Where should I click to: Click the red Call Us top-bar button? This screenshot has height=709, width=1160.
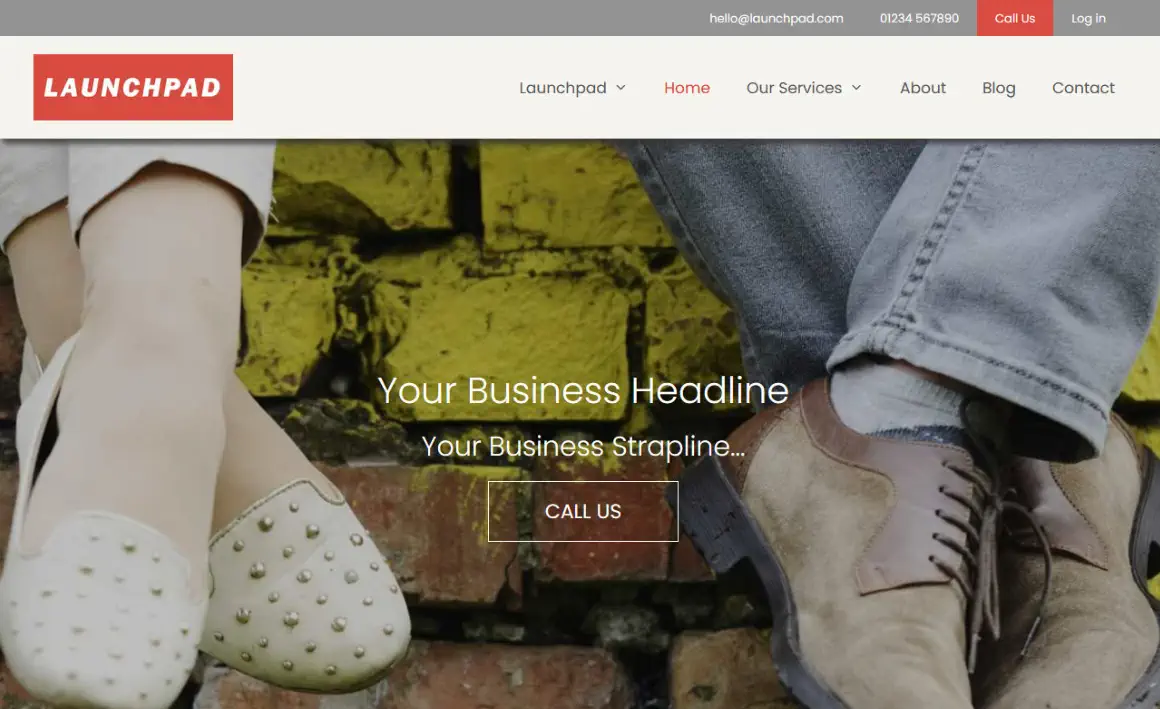pyautogui.click(x=1014, y=18)
